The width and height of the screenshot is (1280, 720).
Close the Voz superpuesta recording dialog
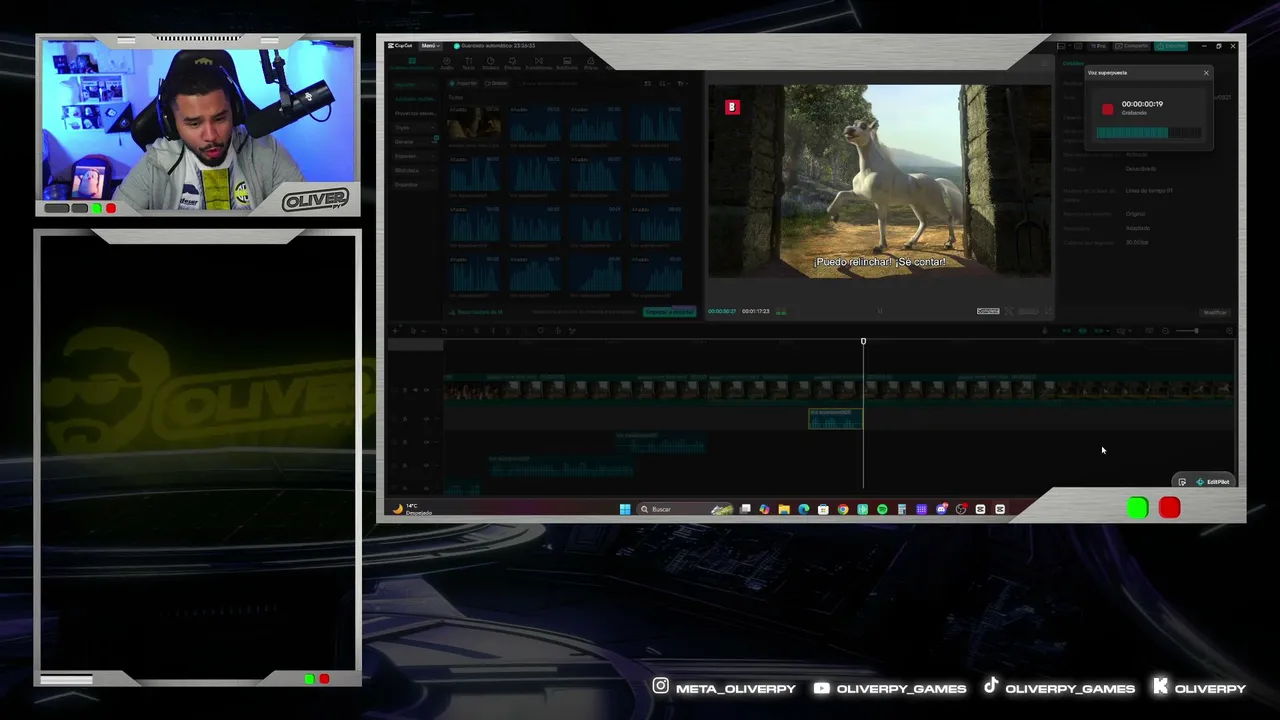click(1206, 73)
